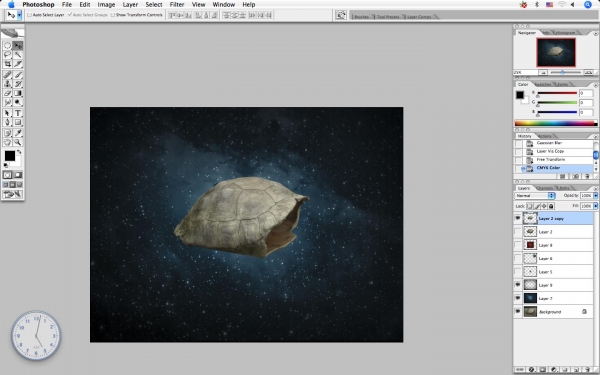Select the Pen tool

[x=7, y=122]
